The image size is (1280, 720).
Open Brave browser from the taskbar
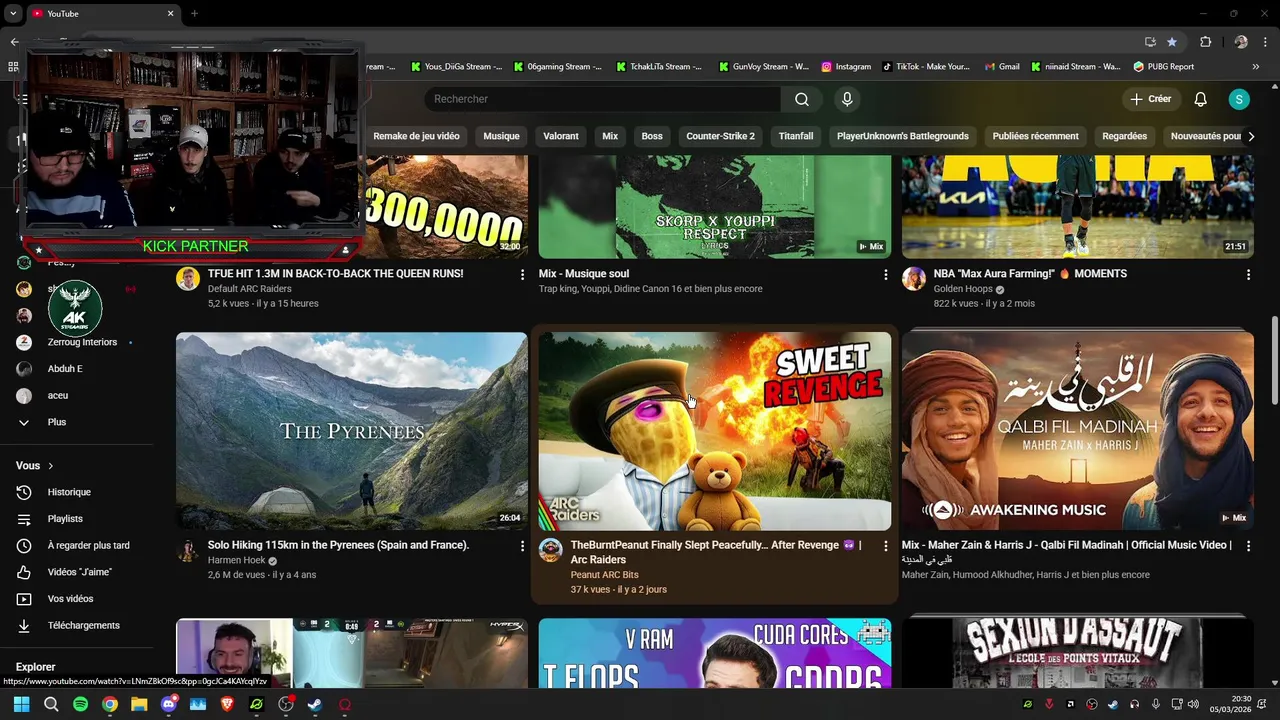click(x=227, y=704)
